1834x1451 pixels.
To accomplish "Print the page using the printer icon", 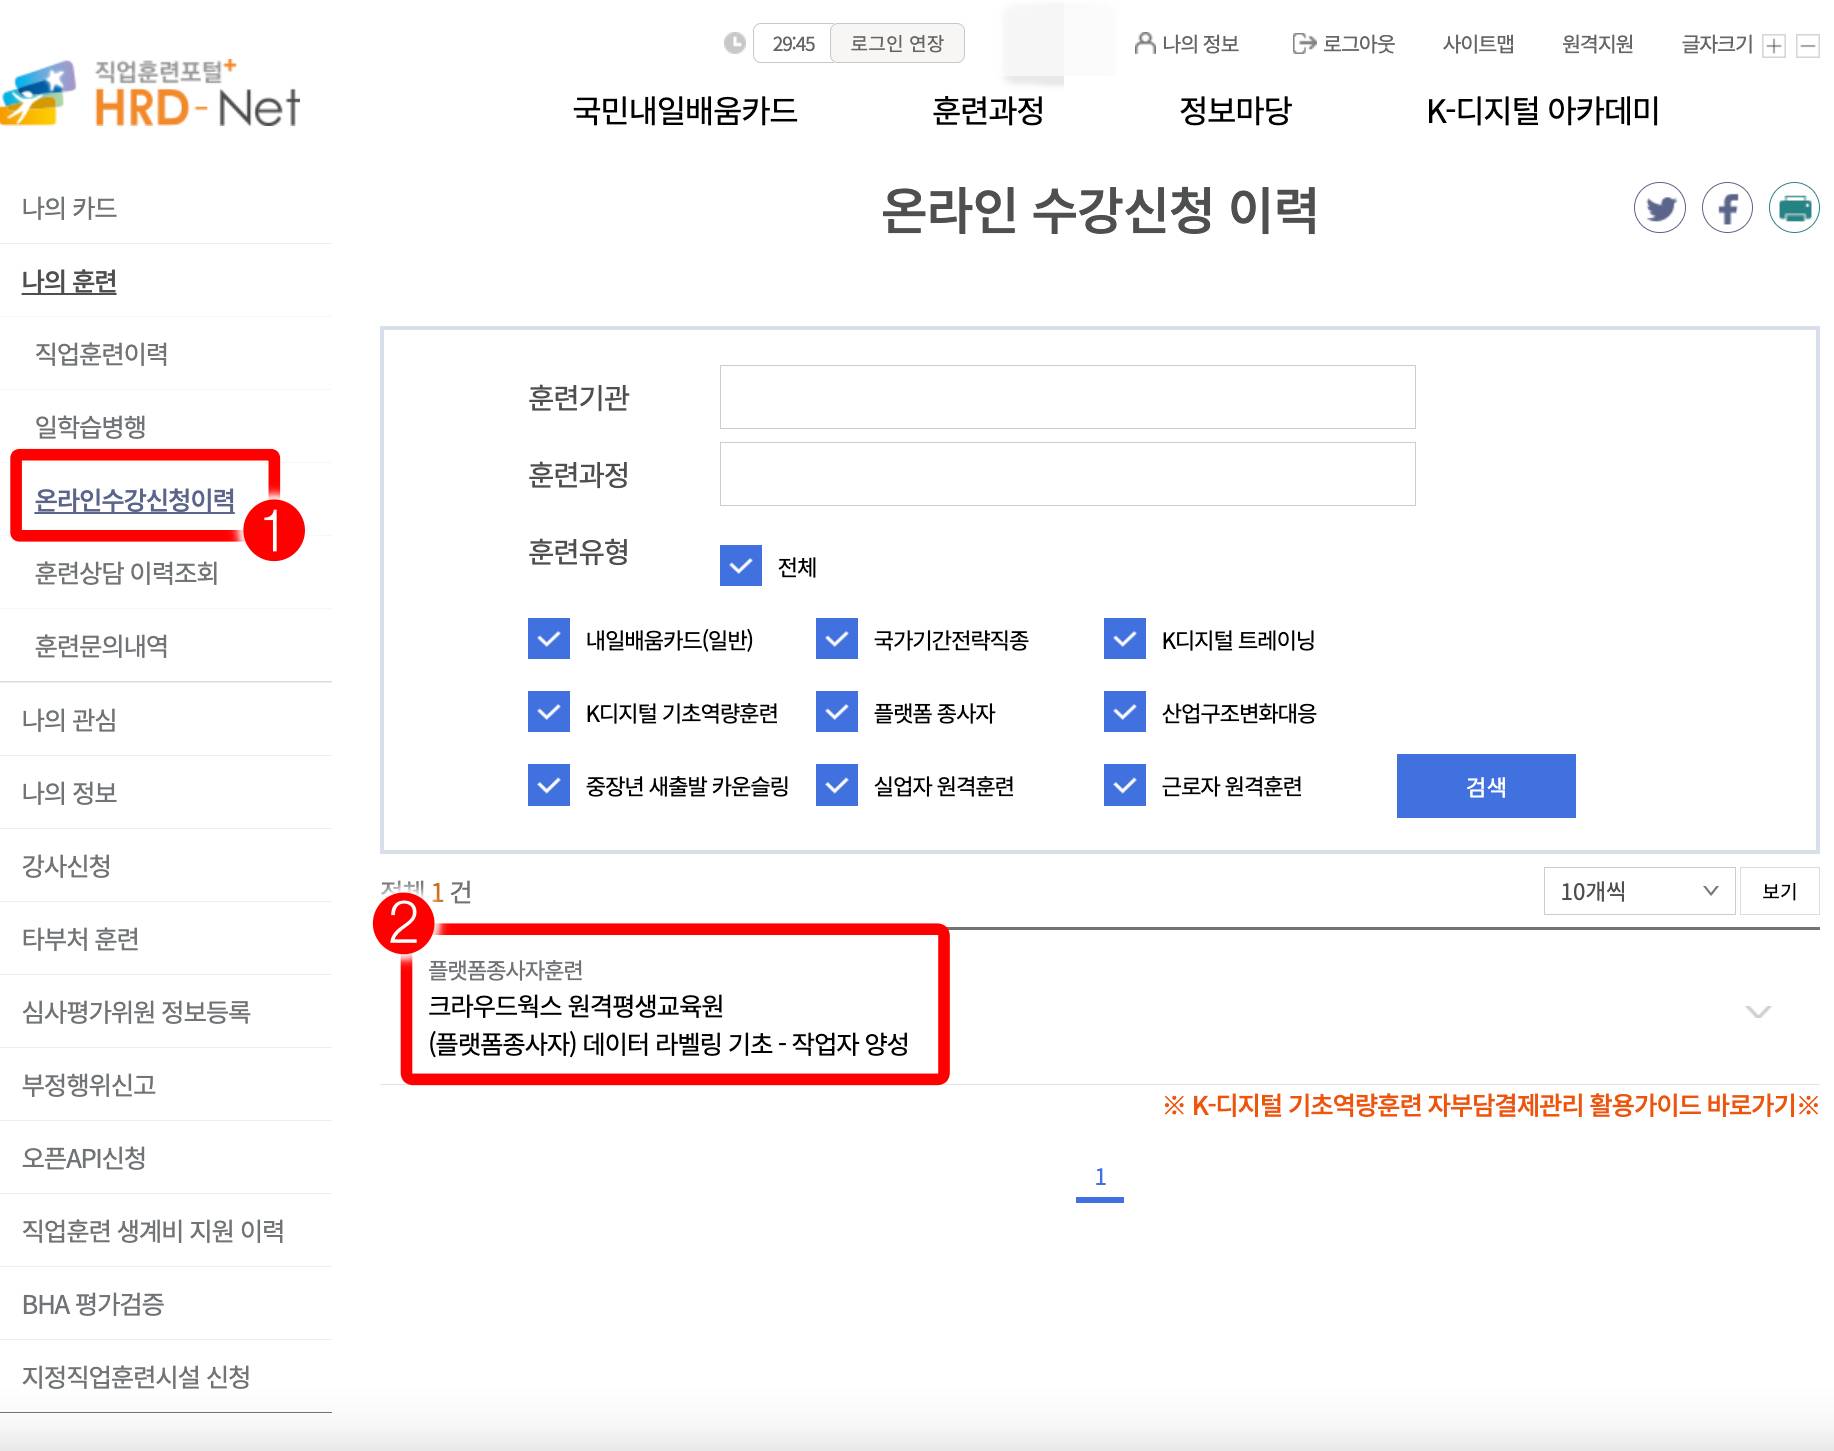I will [x=1794, y=208].
